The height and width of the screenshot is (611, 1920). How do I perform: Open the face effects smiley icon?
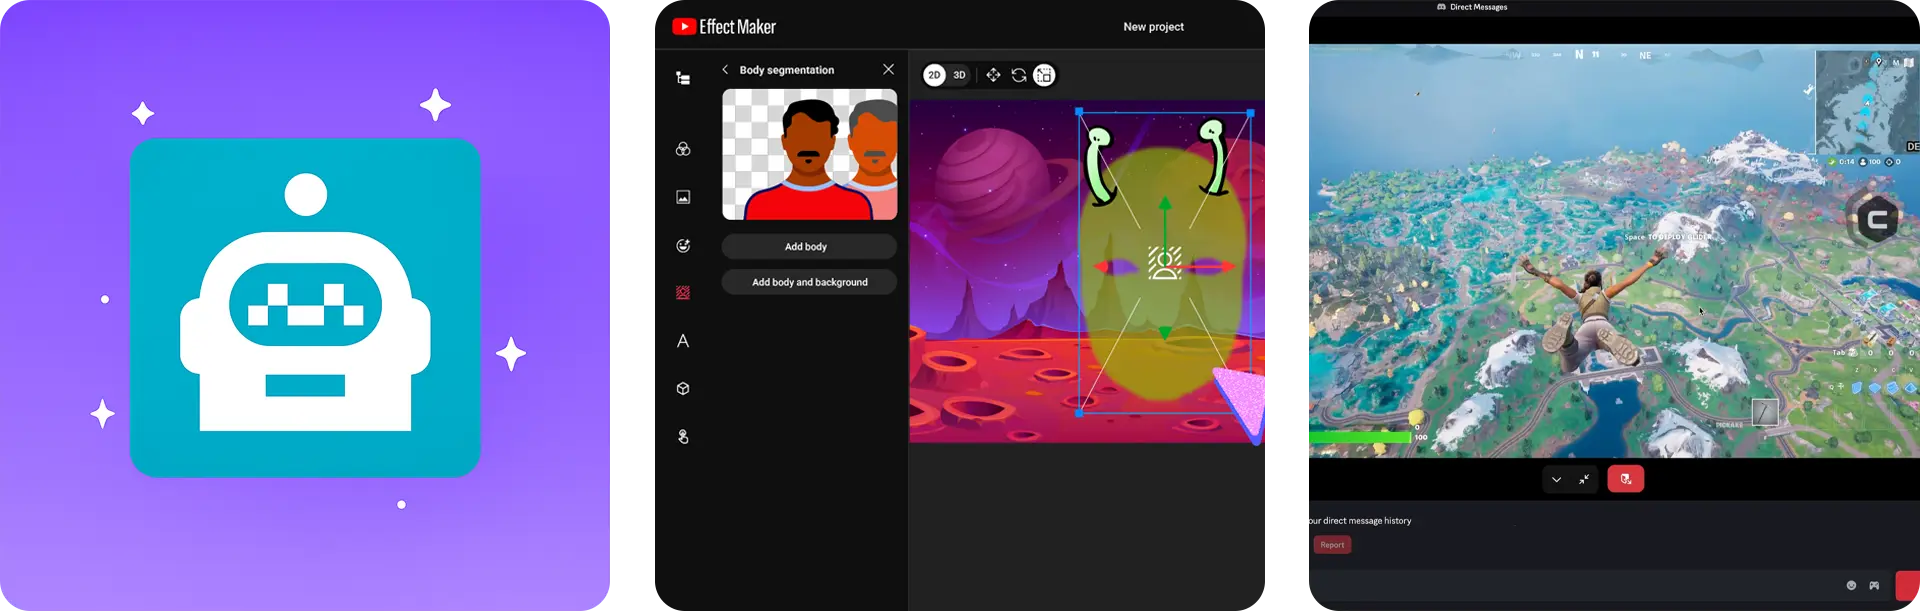(x=683, y=245)
